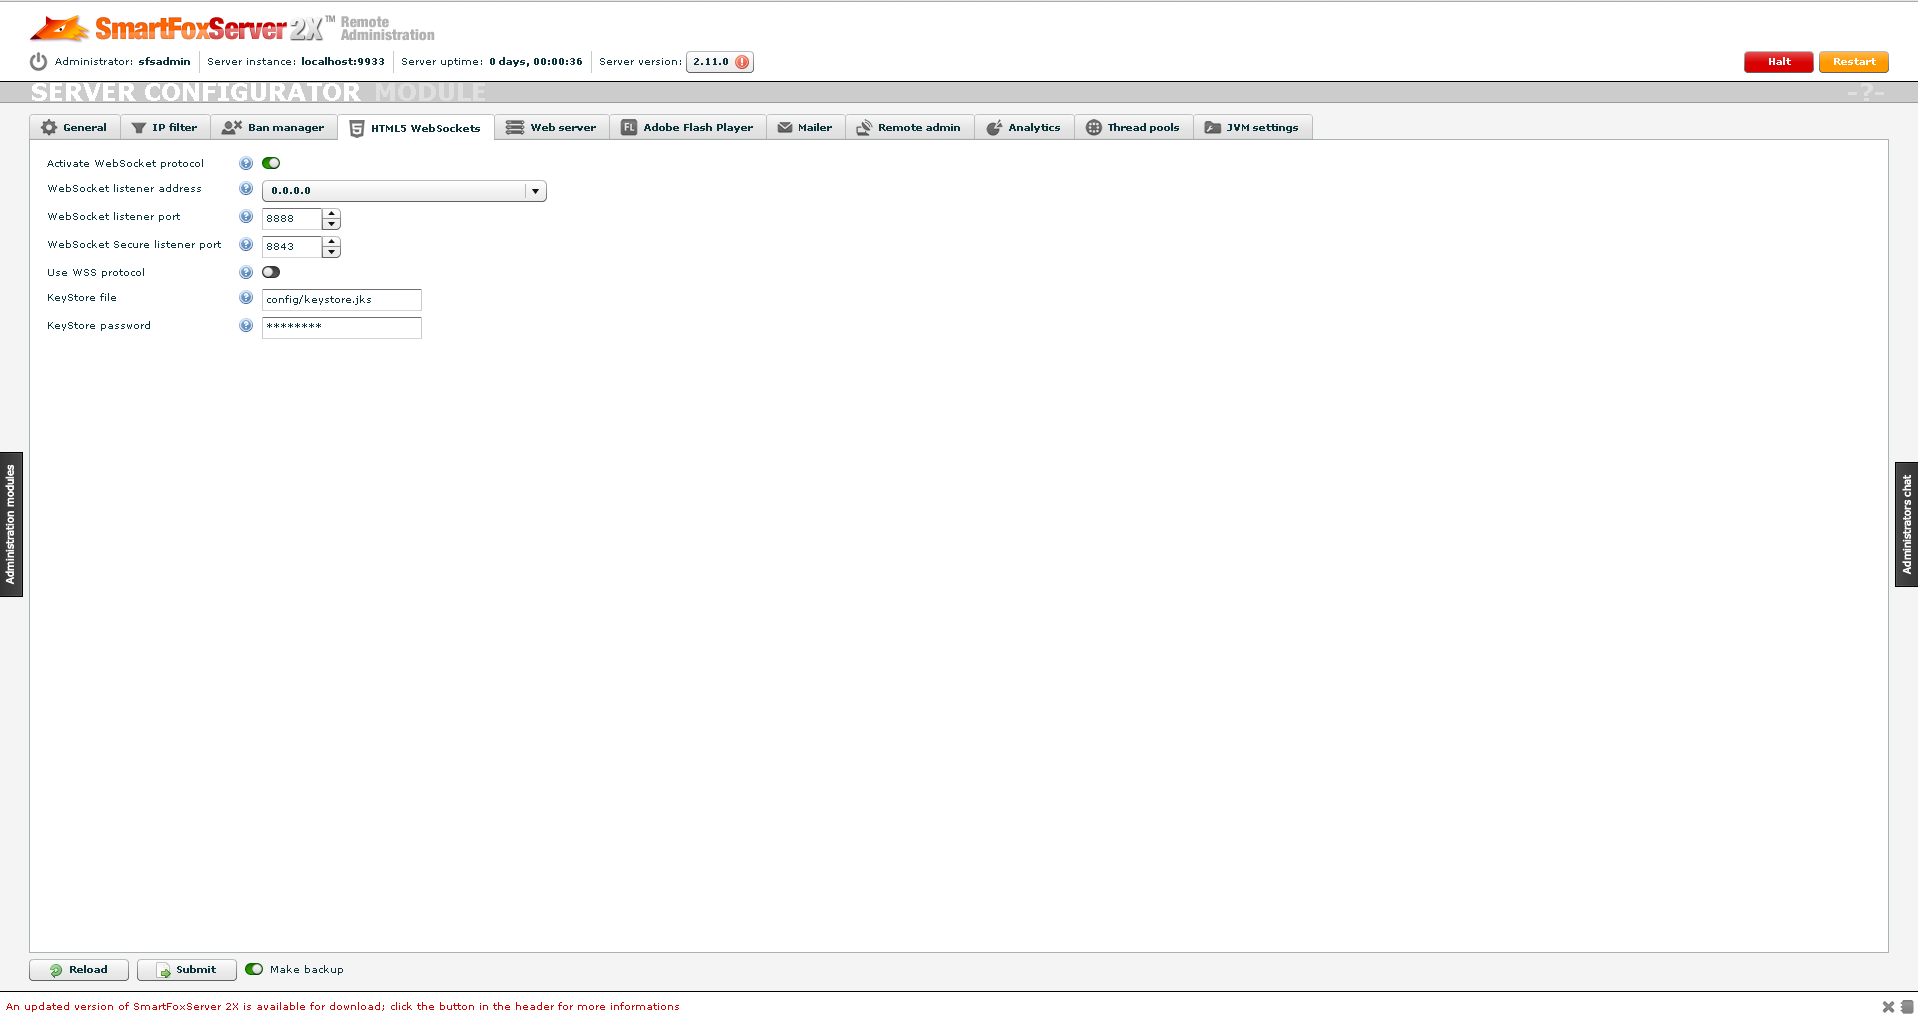Click help icon for Use WSS protocol
Image resolution: width=1918 pixels, height=1020 pixels.
[x=246, y=272]
